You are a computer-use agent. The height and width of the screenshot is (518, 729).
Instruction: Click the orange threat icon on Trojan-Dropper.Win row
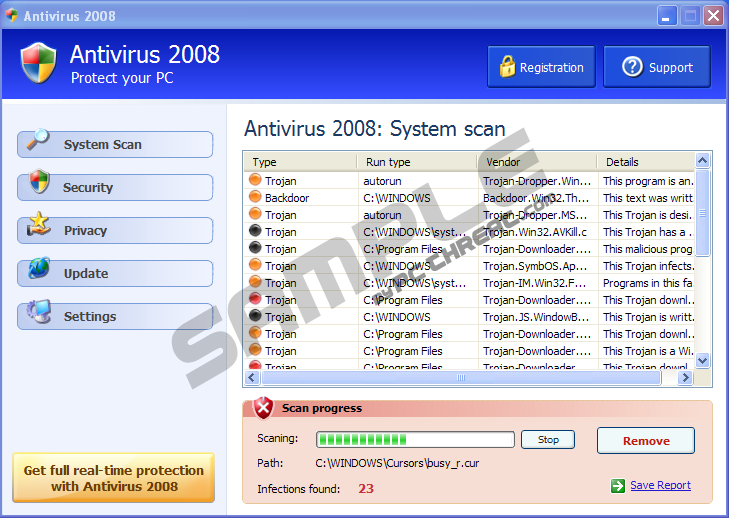(x=255, y=179)
